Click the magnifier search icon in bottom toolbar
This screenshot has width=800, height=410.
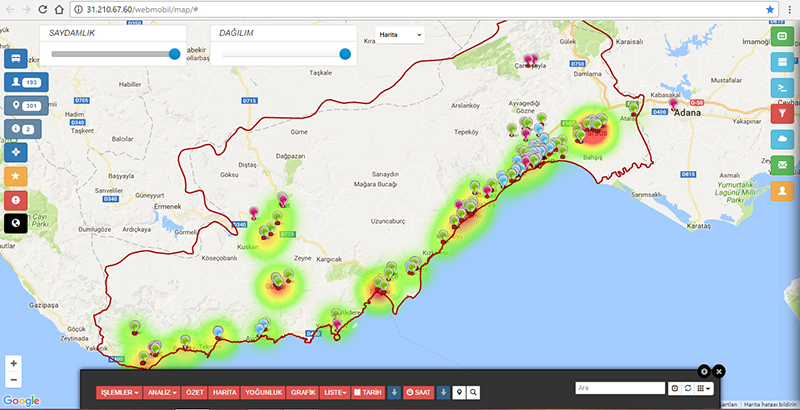[x=473, y=392]
